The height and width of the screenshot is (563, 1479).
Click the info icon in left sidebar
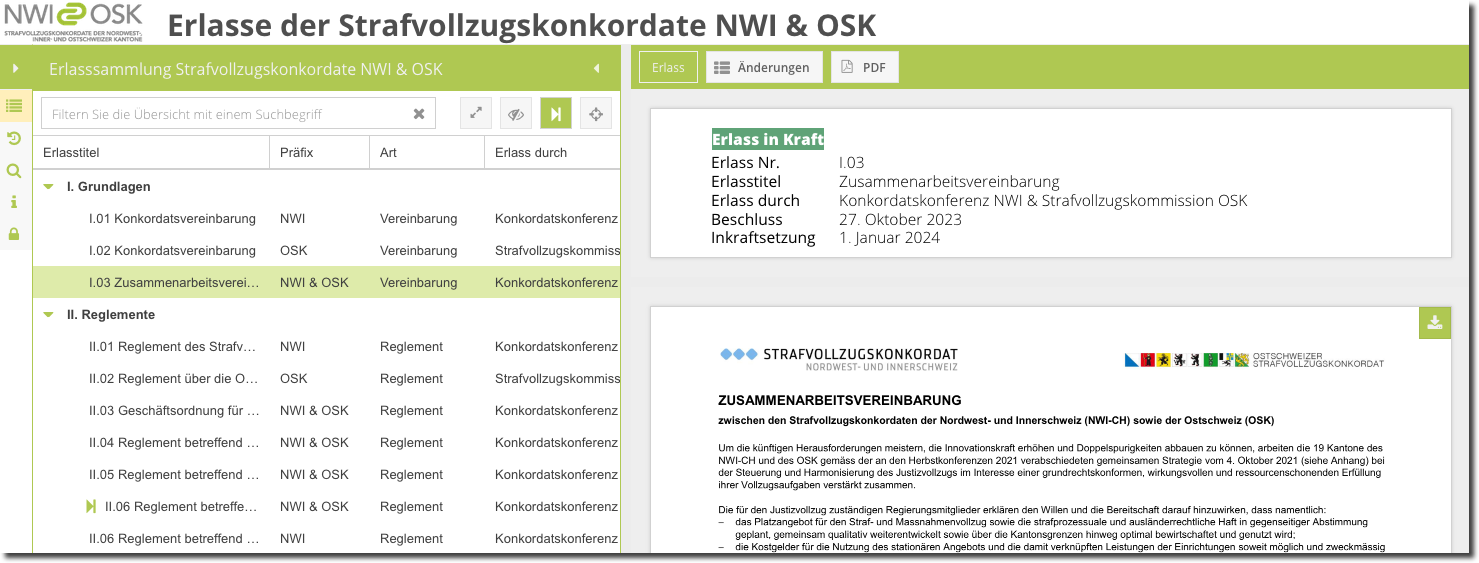point(14,202)
